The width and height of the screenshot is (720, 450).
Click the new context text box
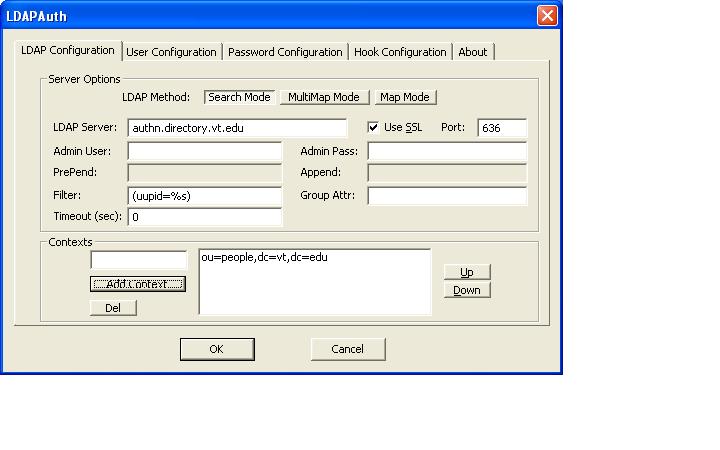(139, 260)
